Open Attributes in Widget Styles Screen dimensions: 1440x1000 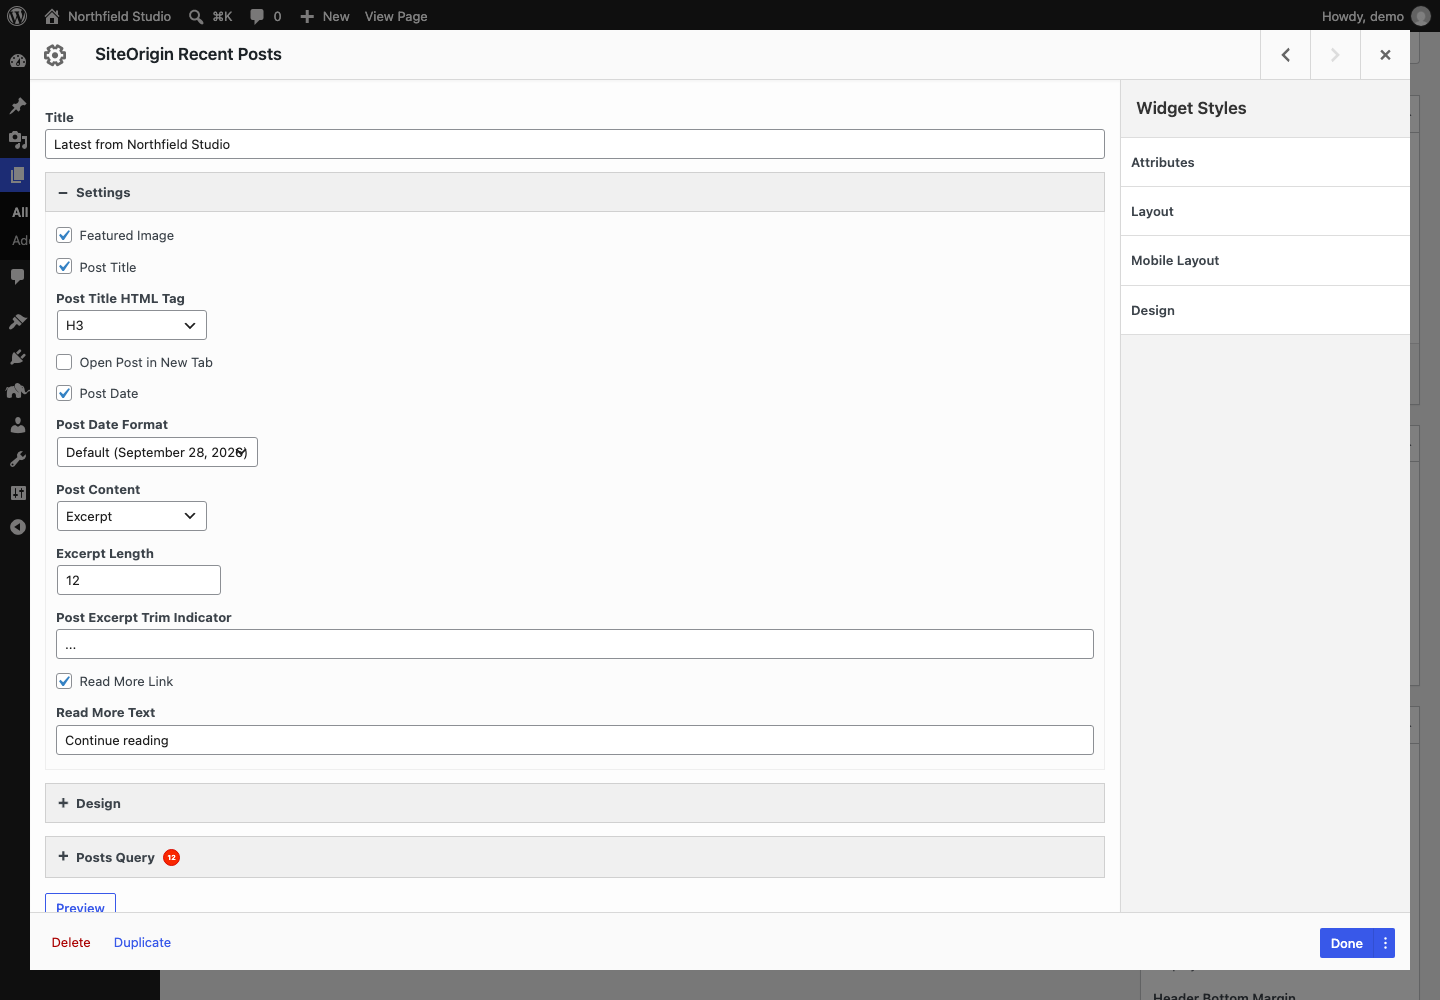click(1265, 162)
